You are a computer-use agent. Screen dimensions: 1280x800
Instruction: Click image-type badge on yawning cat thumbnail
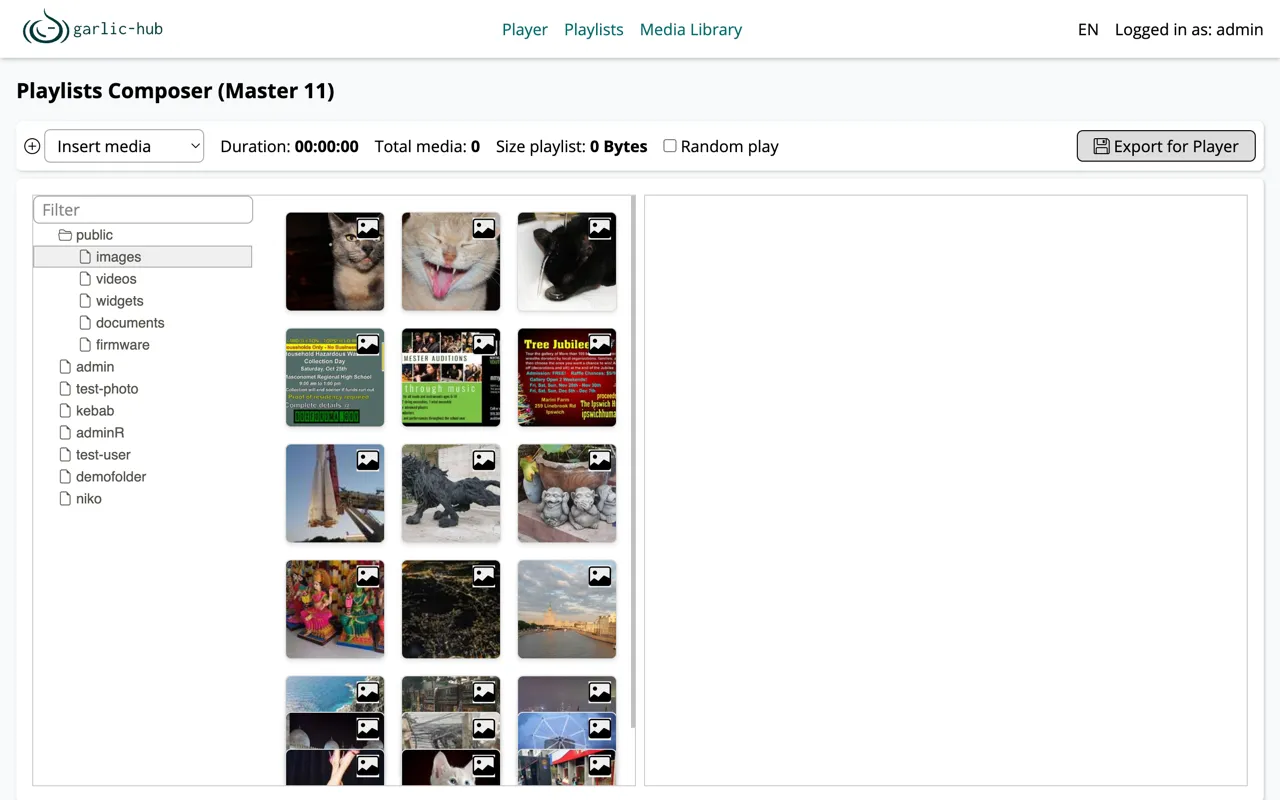pos(484,228)
